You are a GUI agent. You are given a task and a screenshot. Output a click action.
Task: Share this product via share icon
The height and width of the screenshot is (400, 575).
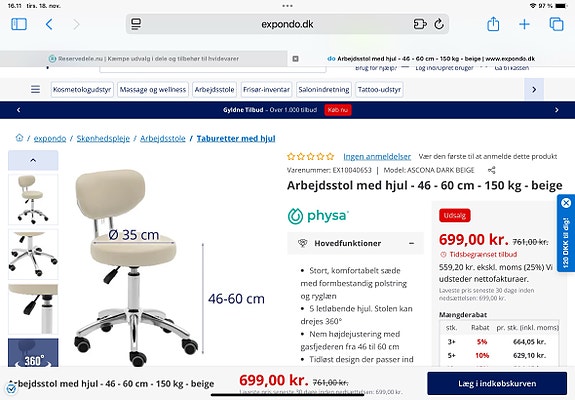[492, 170]
